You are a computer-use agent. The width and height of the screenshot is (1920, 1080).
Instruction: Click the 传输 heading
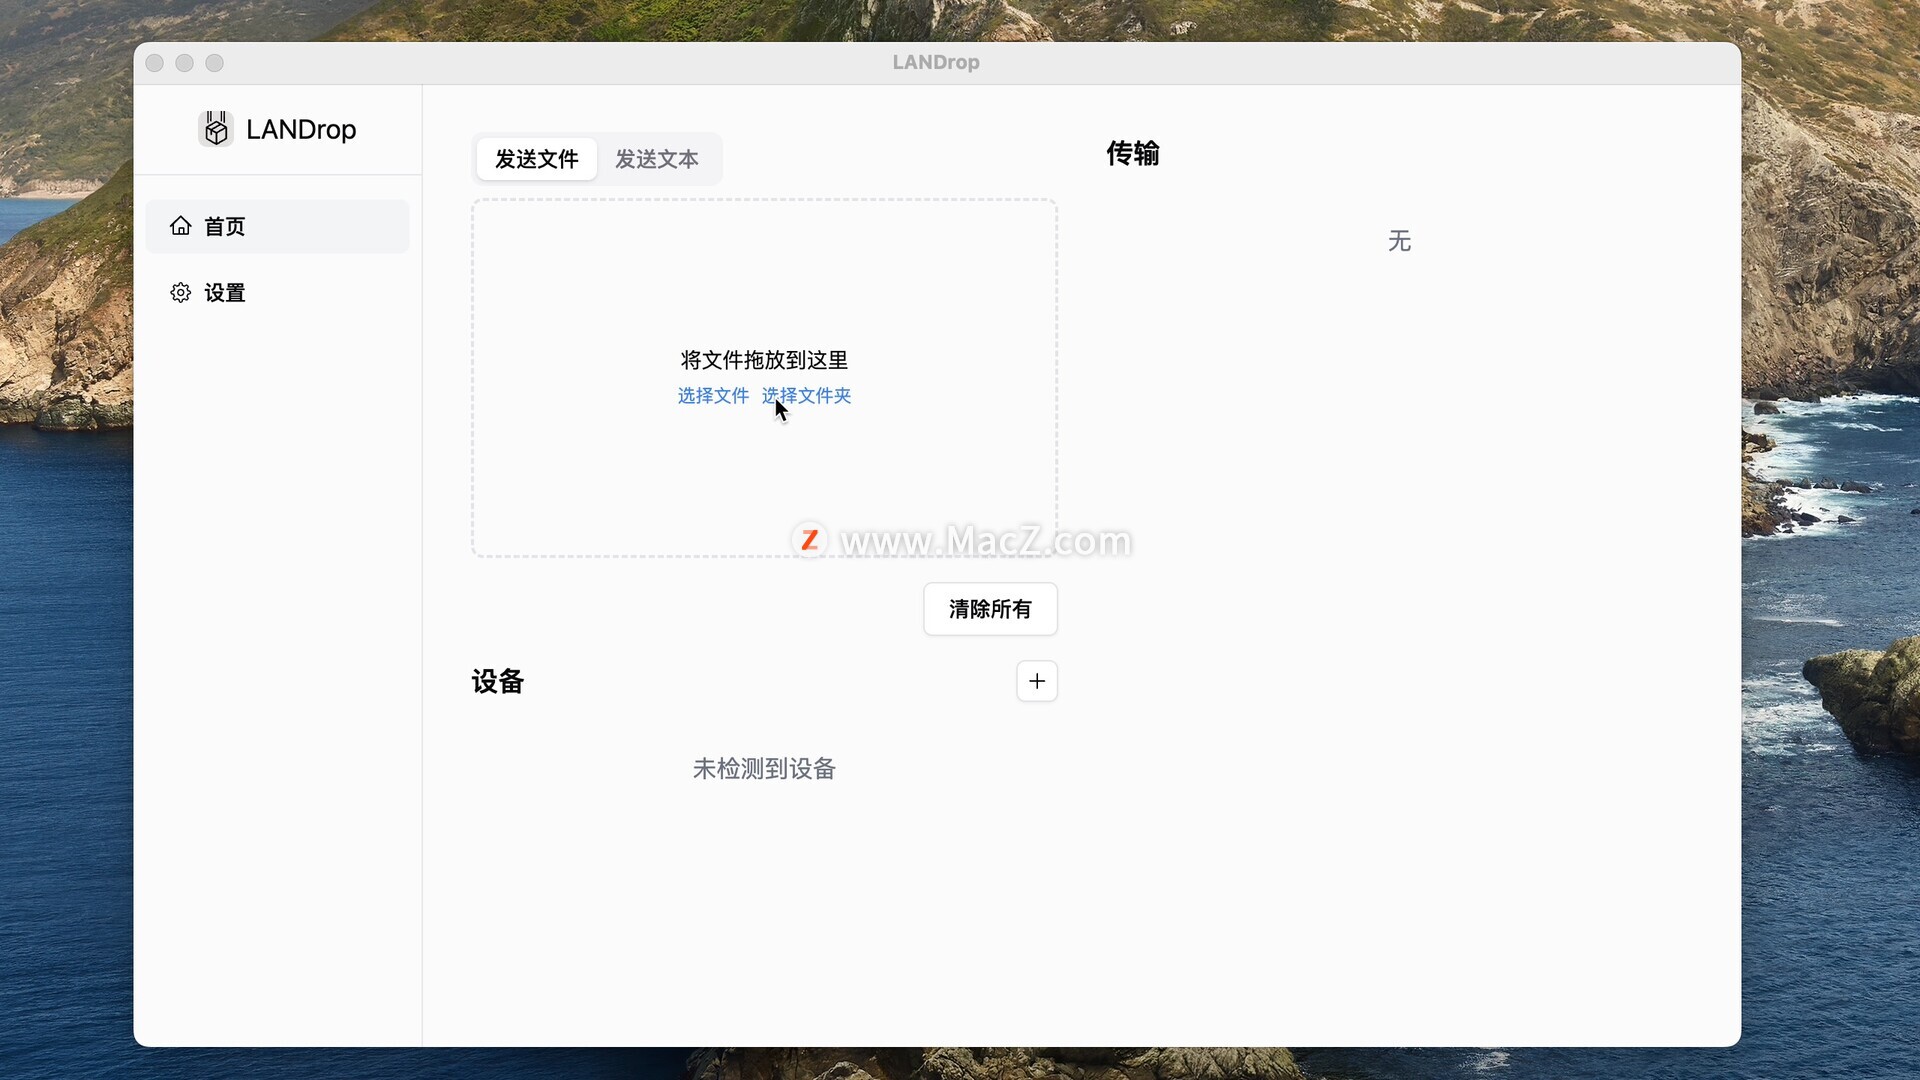pos(1133,154)
